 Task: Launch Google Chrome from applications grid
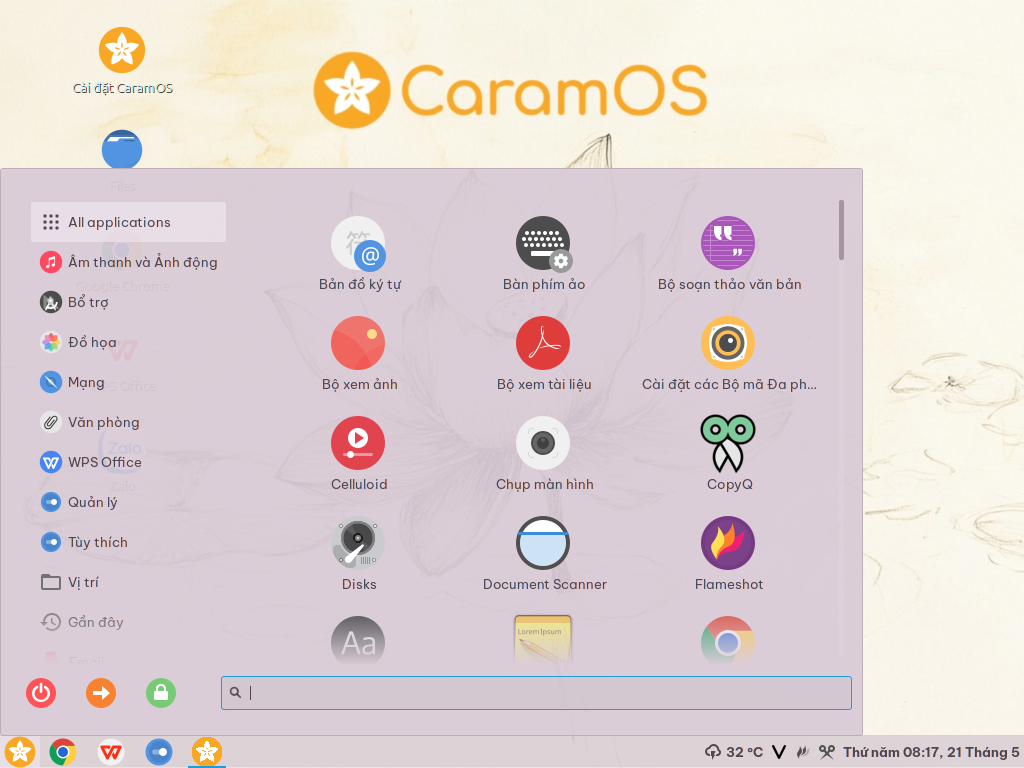pos(728,640)
